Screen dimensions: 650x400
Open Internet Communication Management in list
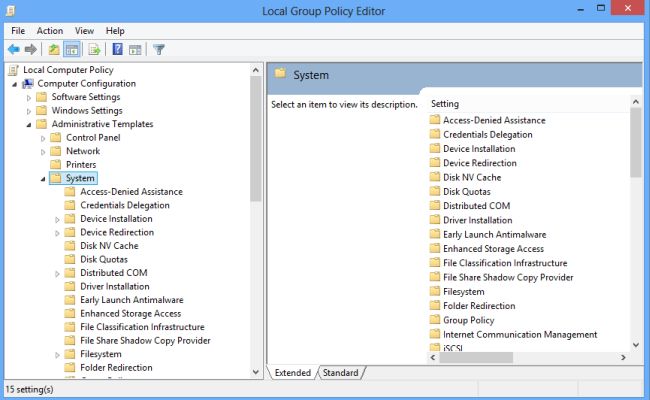click(x=520, y=334)
